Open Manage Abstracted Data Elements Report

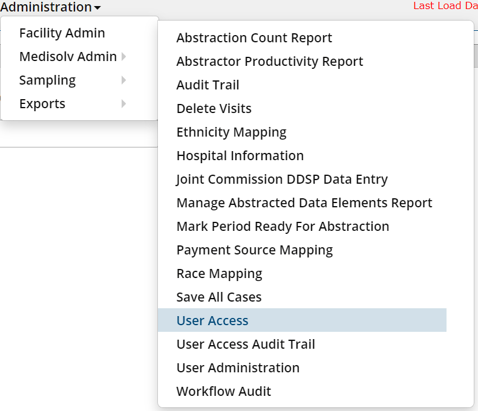(x=304, y=203)
